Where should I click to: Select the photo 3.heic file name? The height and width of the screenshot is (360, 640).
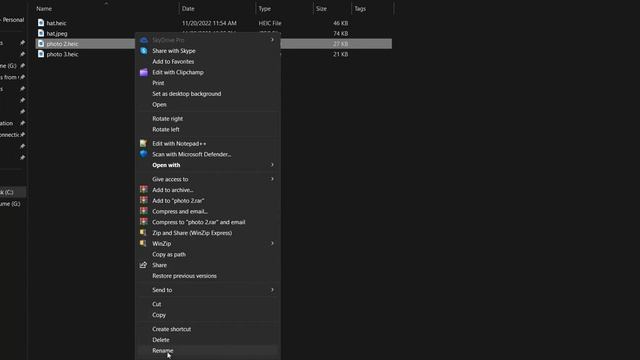click(62, 54)
